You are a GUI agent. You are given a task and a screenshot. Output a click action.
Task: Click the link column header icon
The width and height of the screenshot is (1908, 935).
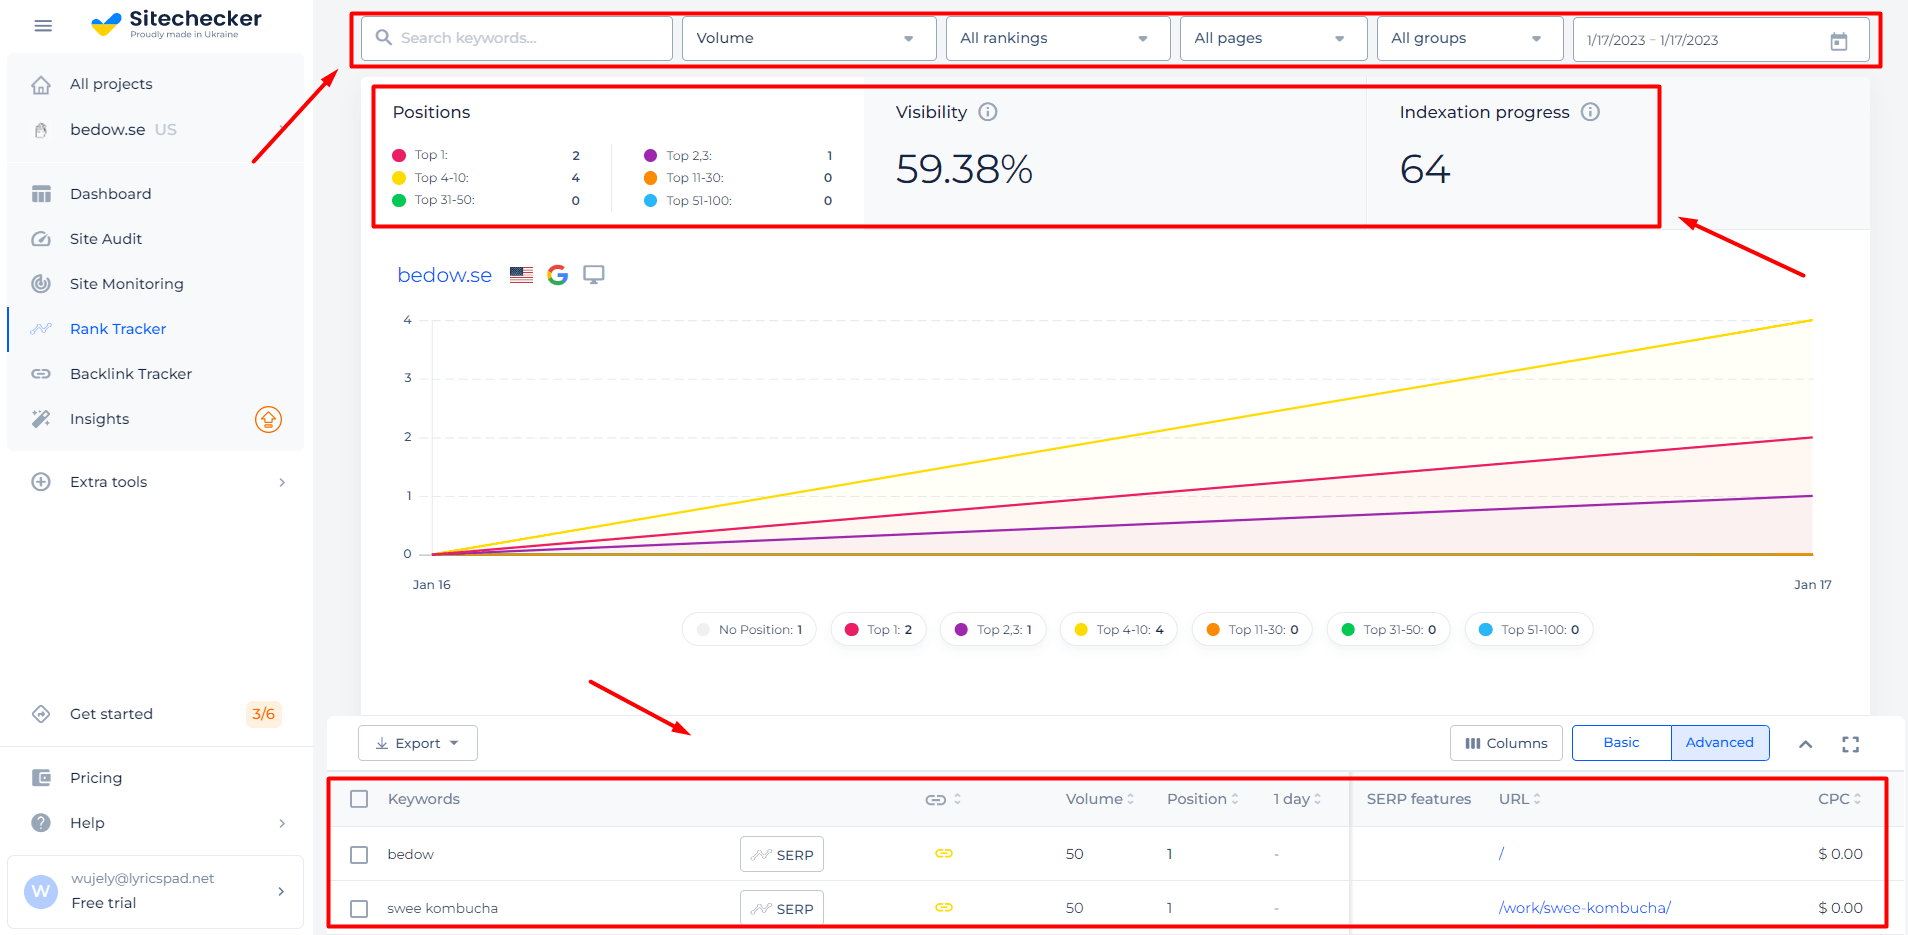(x=936, y=800)
